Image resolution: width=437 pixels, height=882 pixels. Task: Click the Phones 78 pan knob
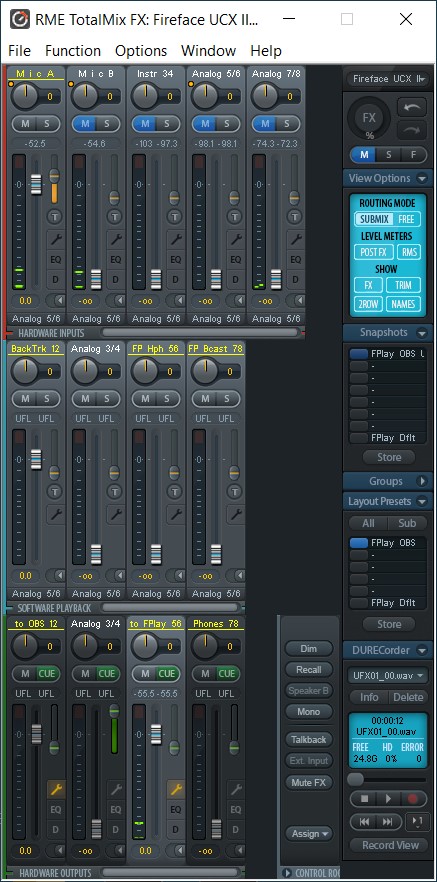(x=205, y=647)
